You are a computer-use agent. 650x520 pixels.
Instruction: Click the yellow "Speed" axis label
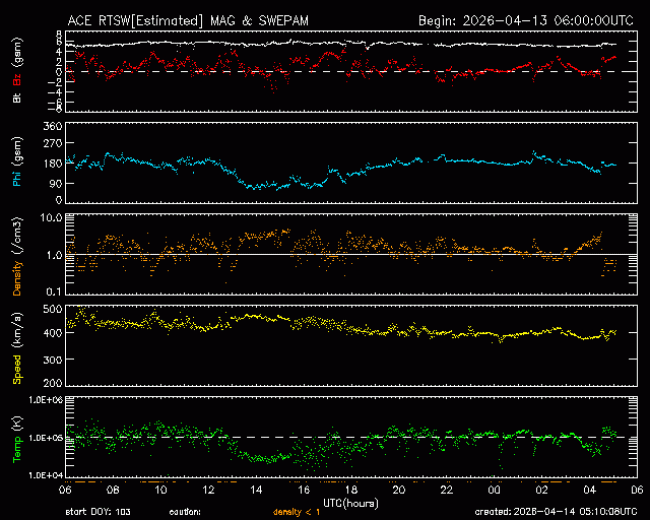17,369
